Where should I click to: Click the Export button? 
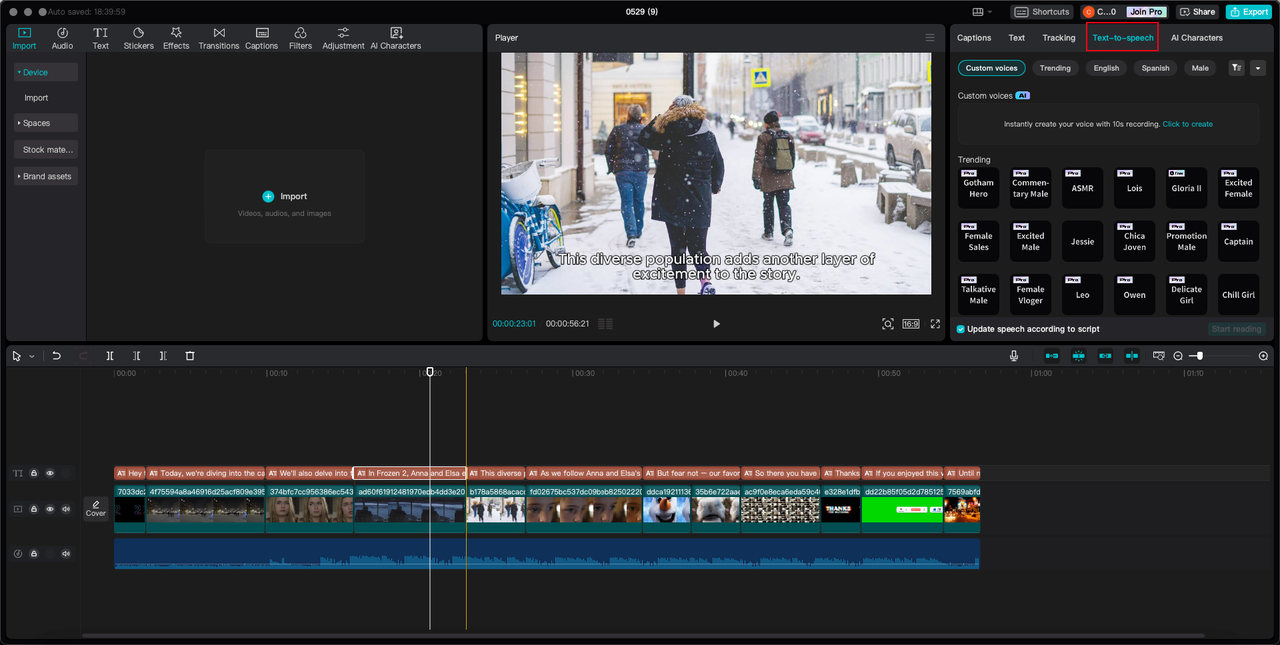(1249, 12)
